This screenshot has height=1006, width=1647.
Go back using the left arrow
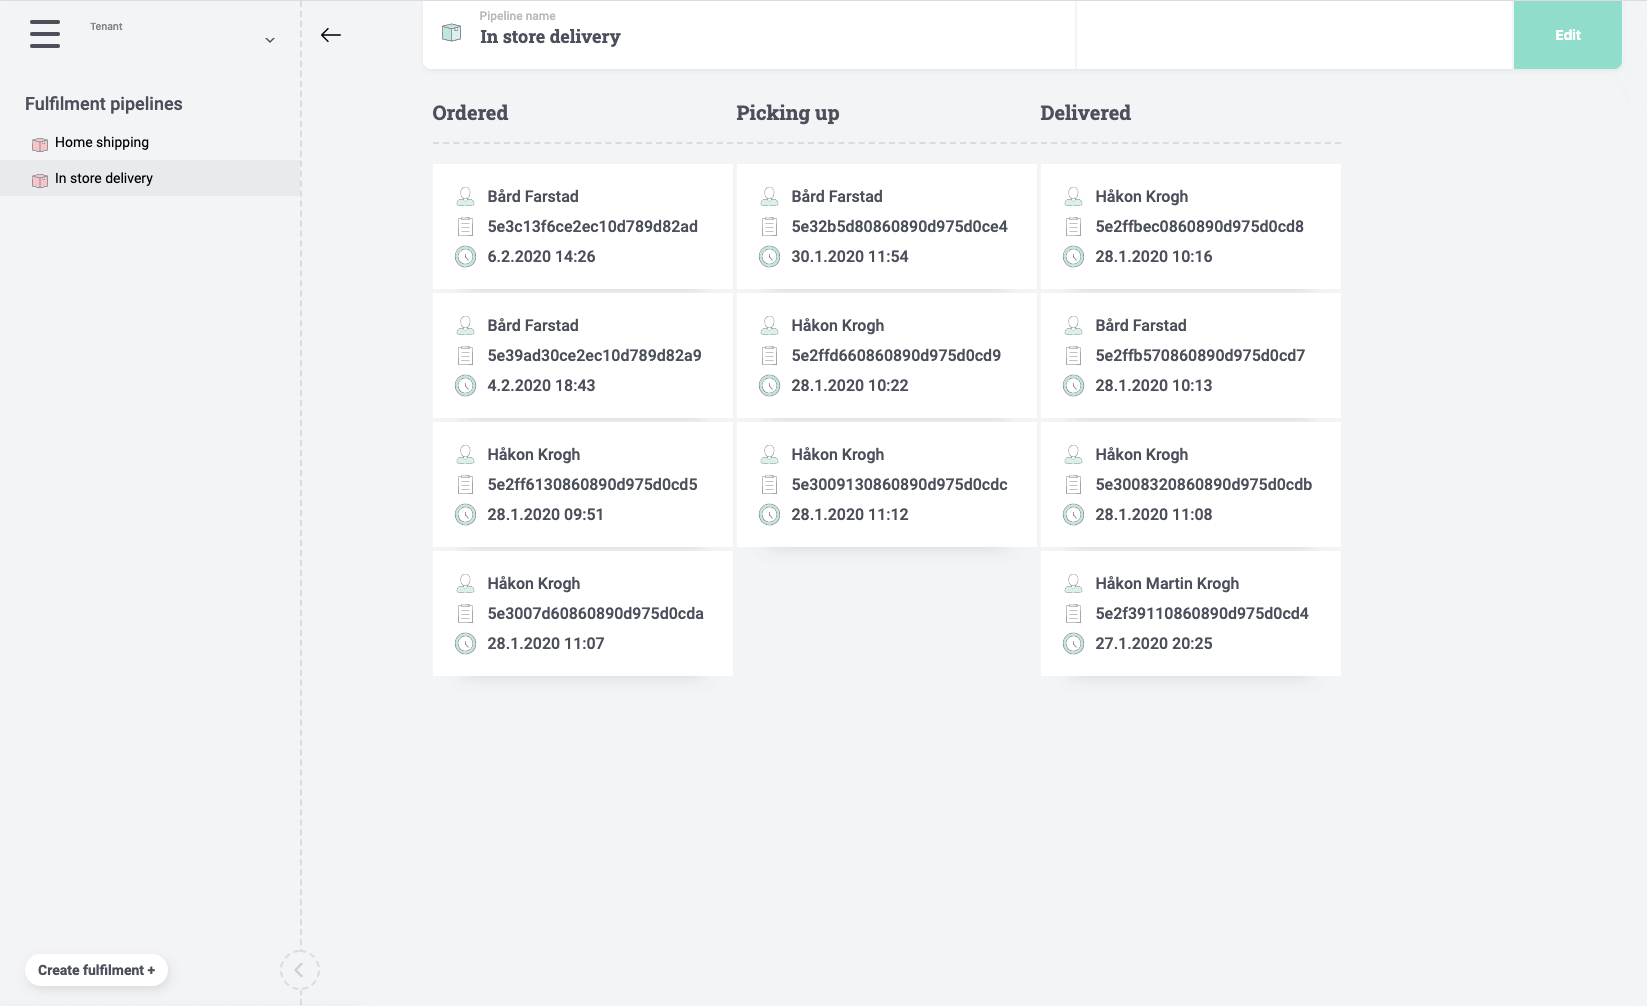tap(331, 35)
